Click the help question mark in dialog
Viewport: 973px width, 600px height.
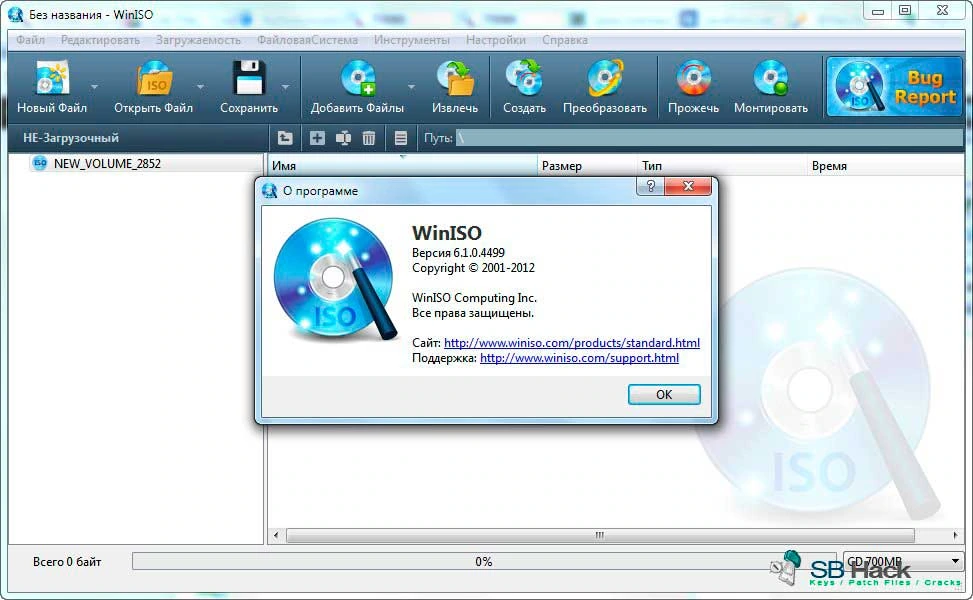click(650, 186)
